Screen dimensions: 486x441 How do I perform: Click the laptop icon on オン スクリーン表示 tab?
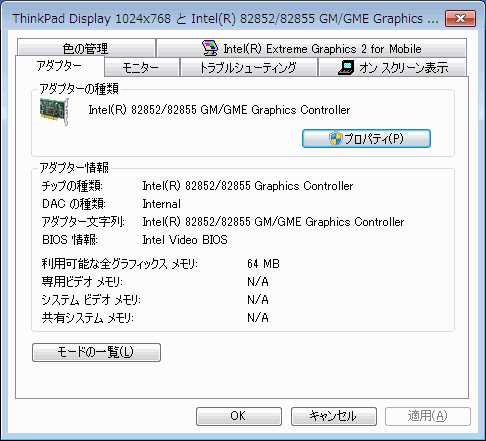coord(346,67)
